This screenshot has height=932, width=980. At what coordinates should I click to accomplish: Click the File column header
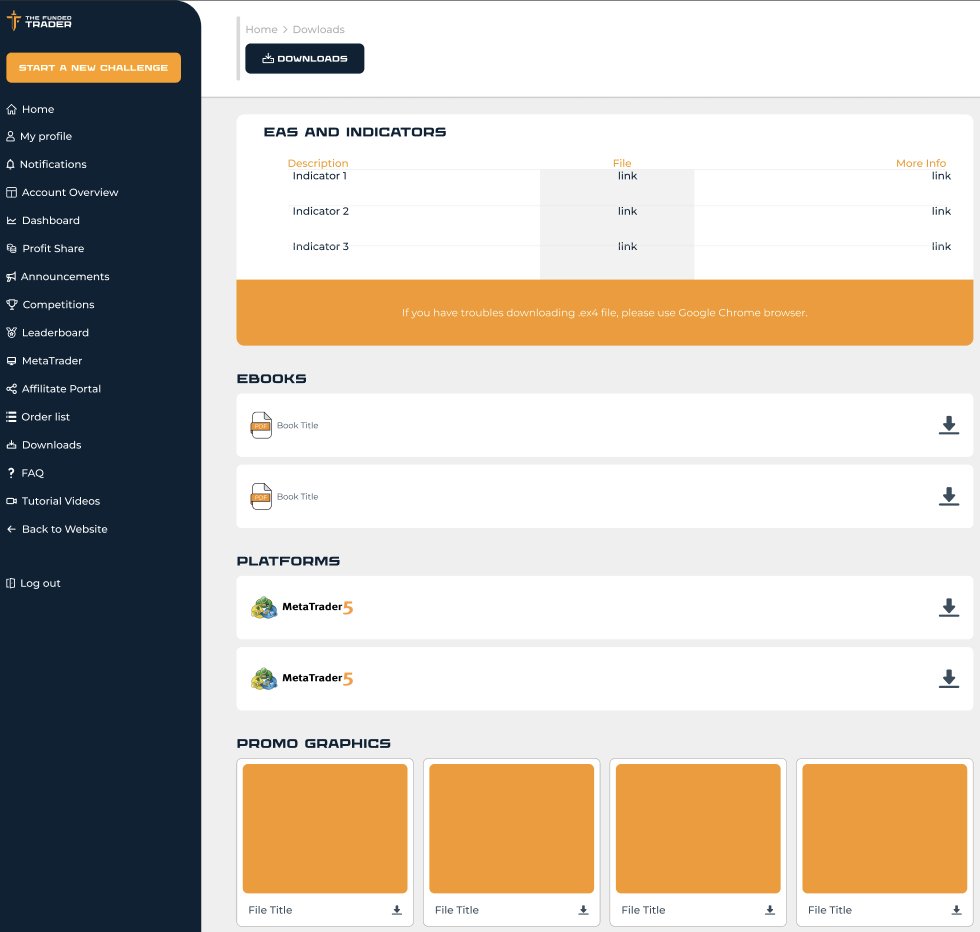[622, 163]
